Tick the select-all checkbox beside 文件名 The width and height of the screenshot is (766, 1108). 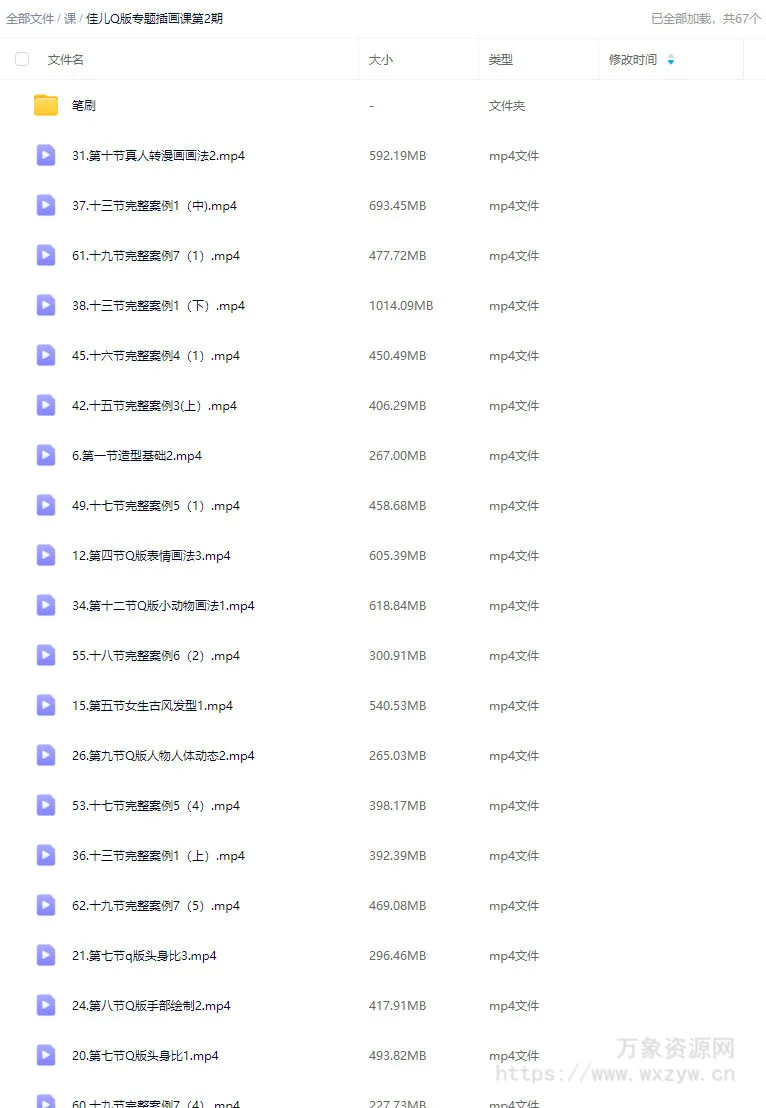coord(22,59)
